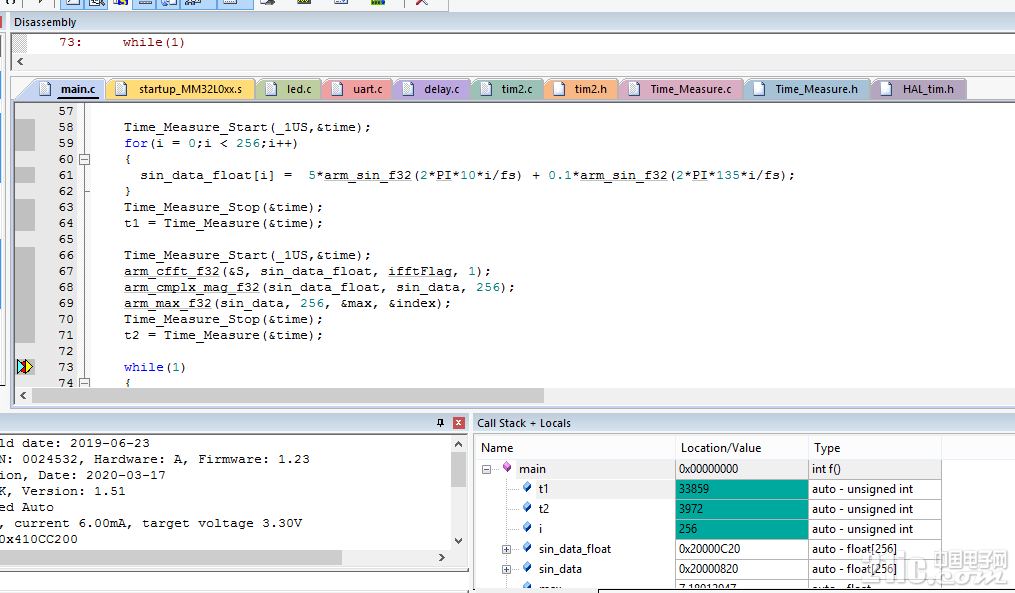Click the command window vertical scrollbar thumb
Screen dimensions: 1015x593
tap(458, 469)
